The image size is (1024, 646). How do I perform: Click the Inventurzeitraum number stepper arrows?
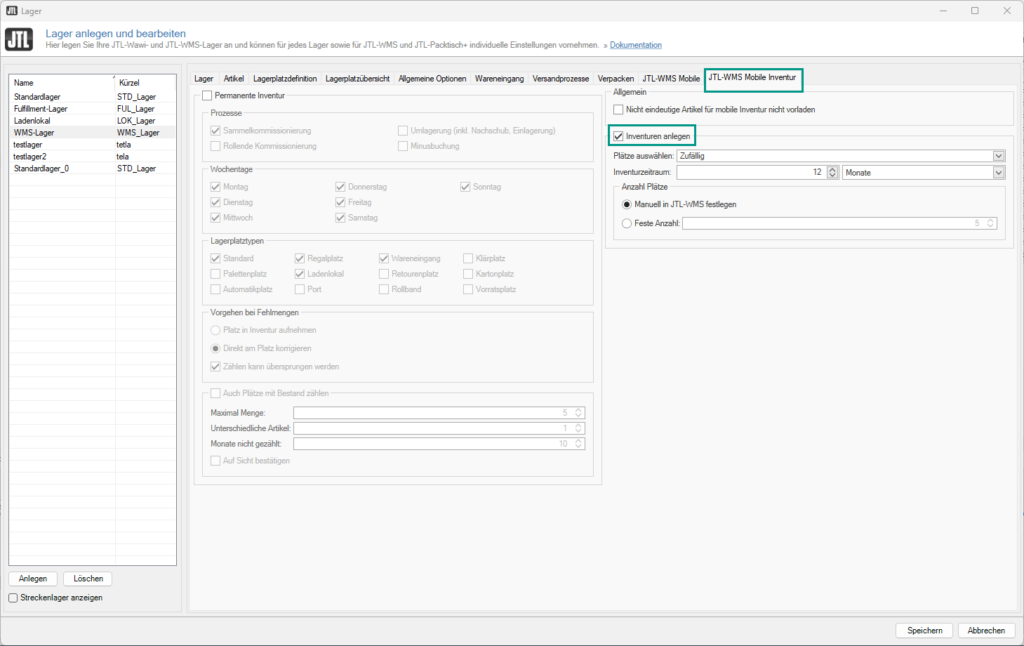[833, 173]
